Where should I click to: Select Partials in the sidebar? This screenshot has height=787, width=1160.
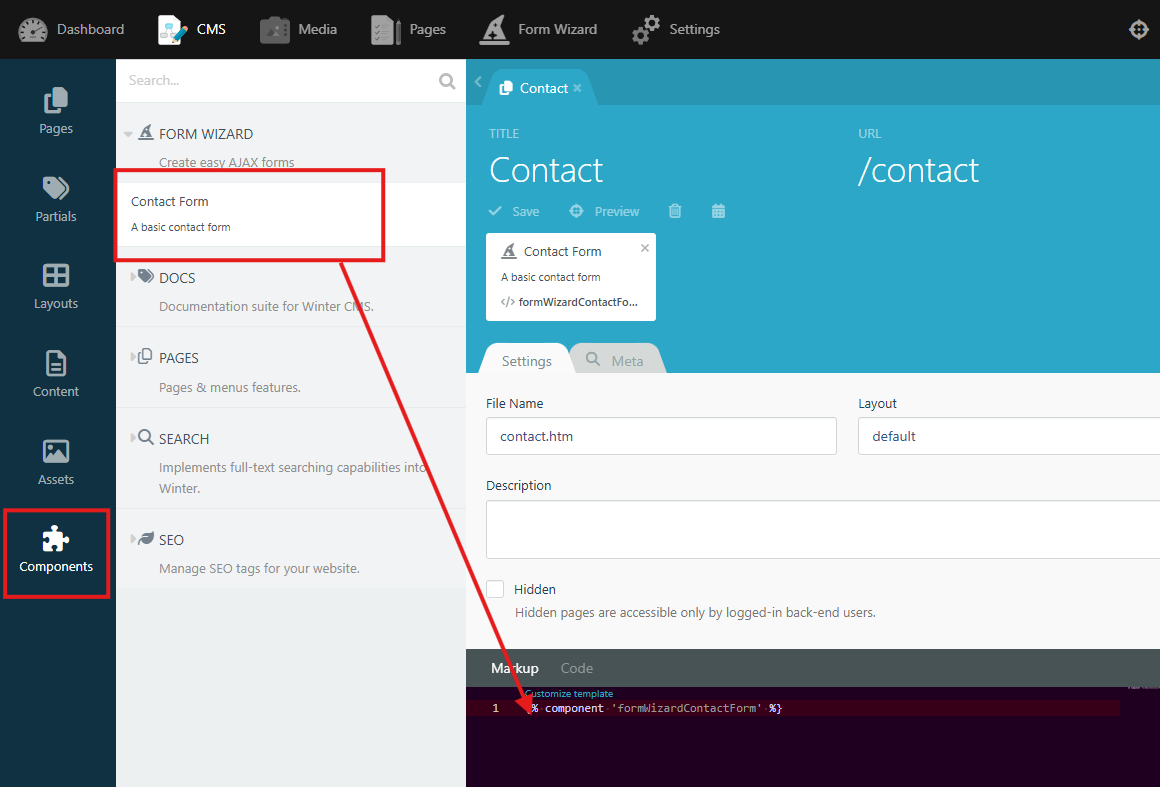click(56, 198)
